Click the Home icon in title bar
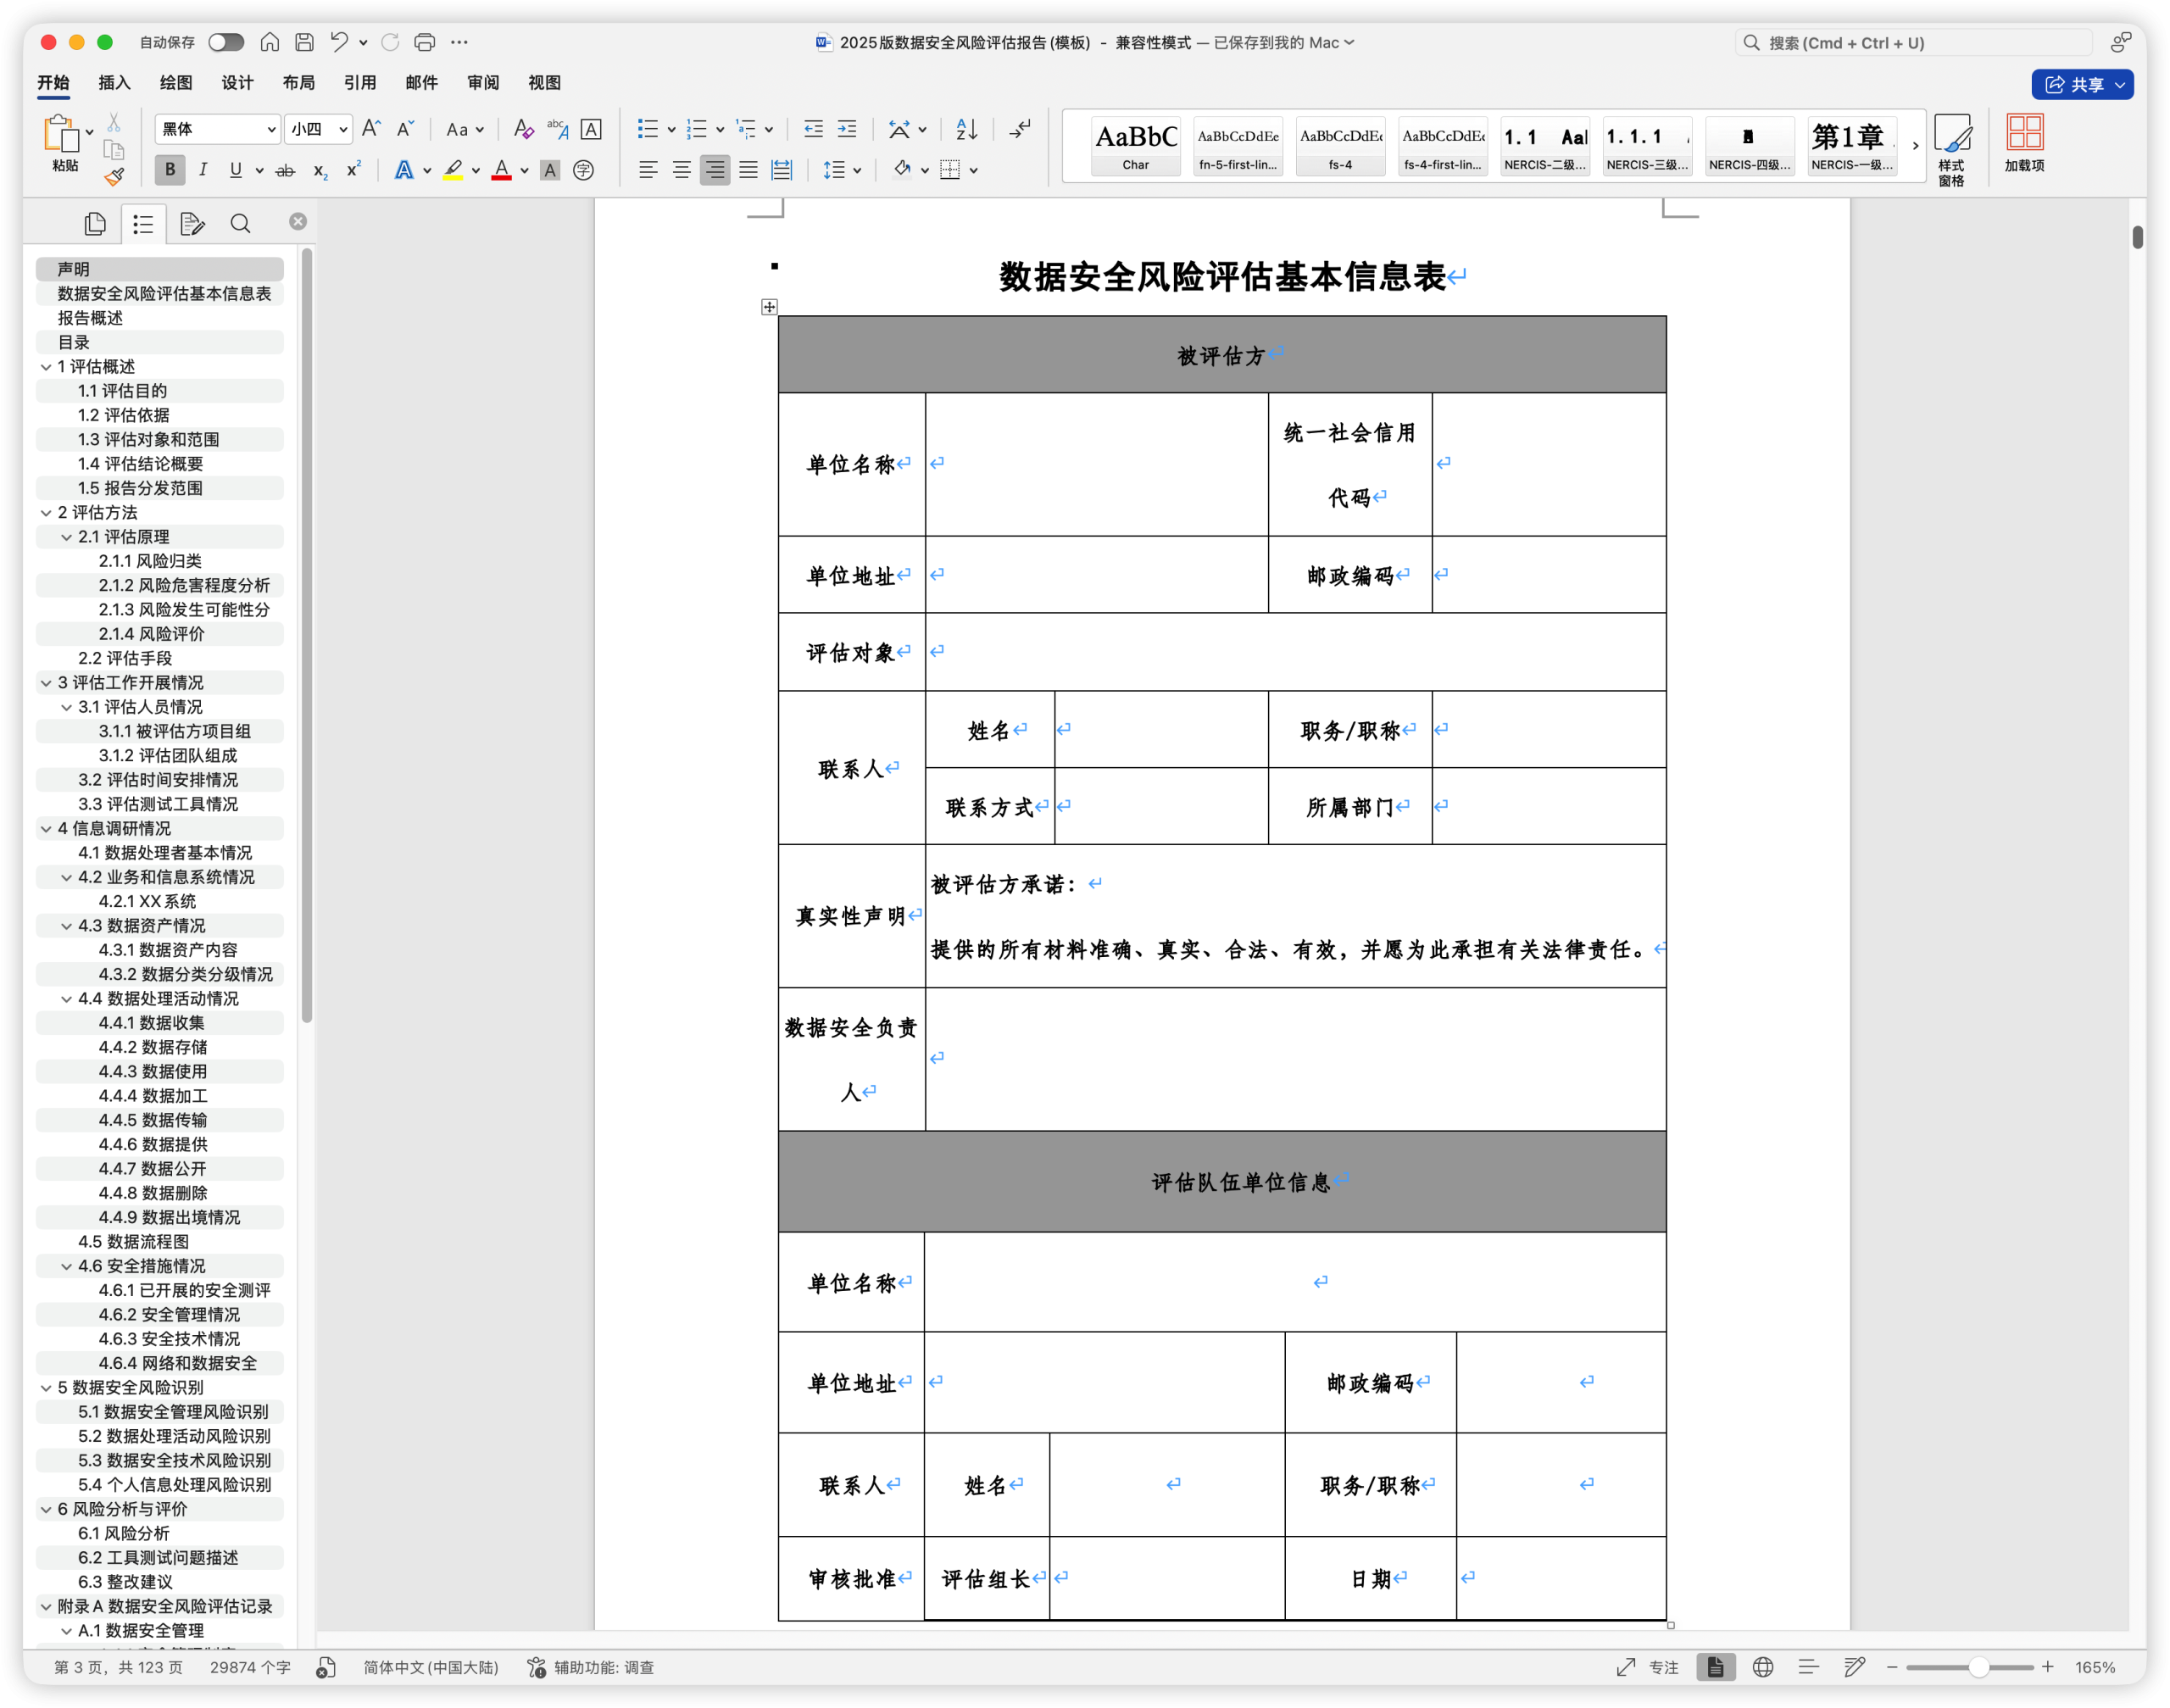 270,42
